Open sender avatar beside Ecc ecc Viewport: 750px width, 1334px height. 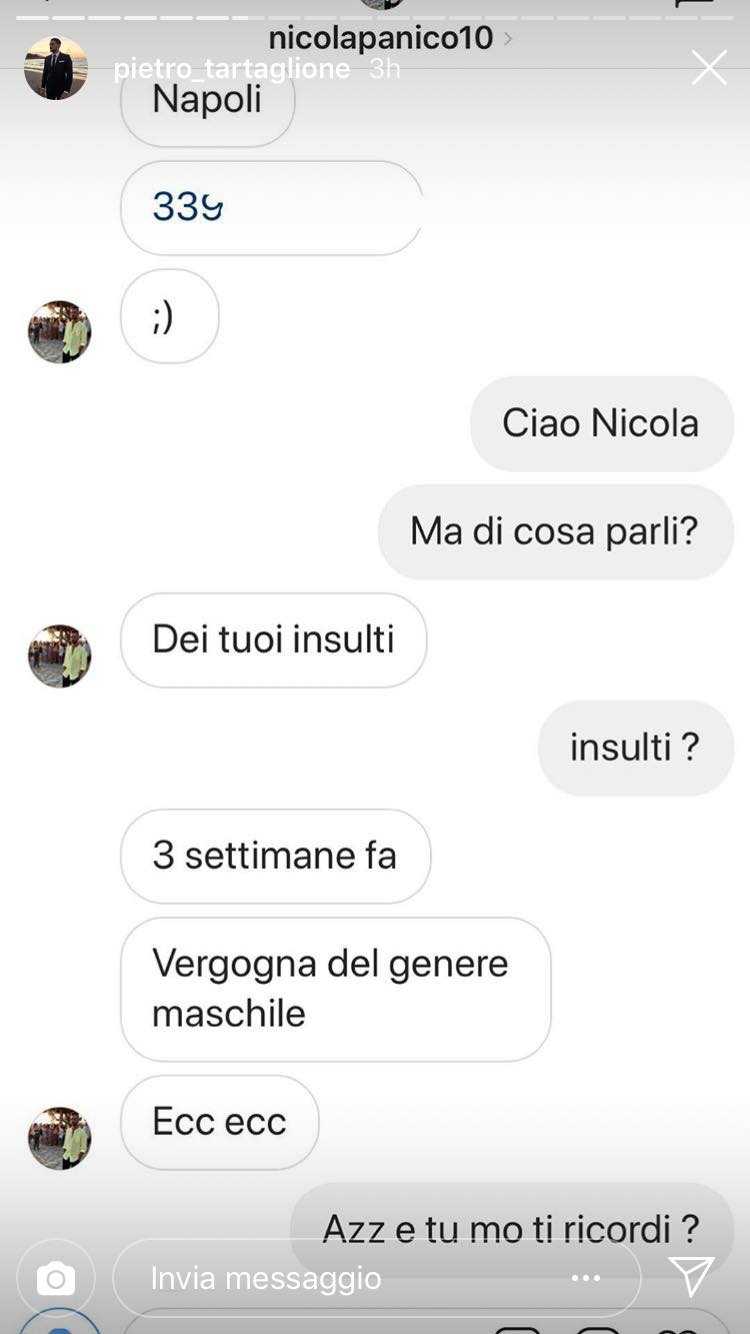[59, 1138]
